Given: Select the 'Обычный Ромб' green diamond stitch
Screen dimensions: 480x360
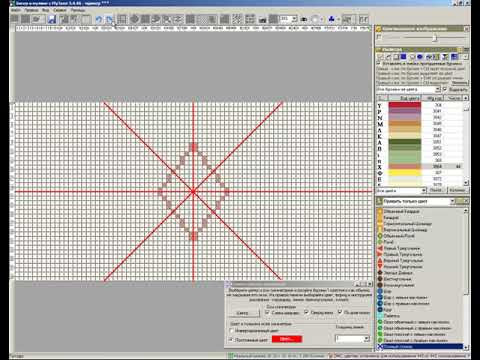Looking at the screenshot, I should pyautogui.click(x=395, y=236).
